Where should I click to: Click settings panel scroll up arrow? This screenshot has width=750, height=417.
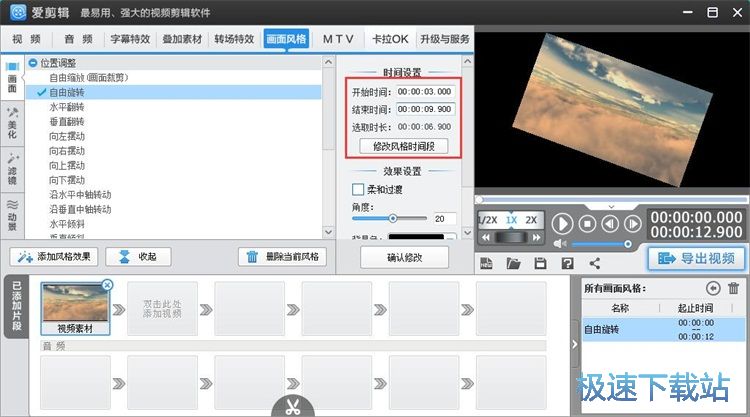pos(467,61)
